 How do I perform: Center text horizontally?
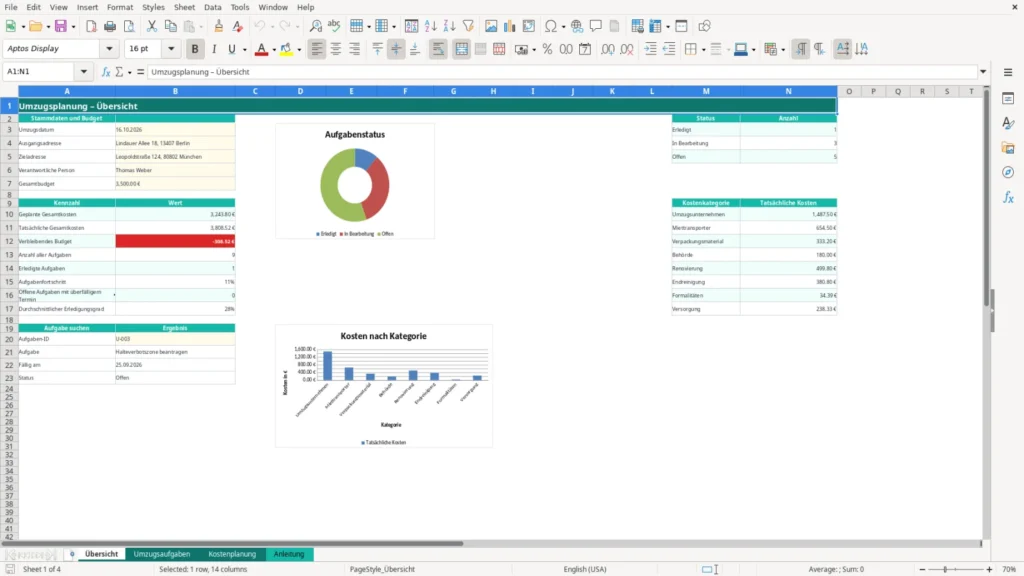[x=336, y=49]
